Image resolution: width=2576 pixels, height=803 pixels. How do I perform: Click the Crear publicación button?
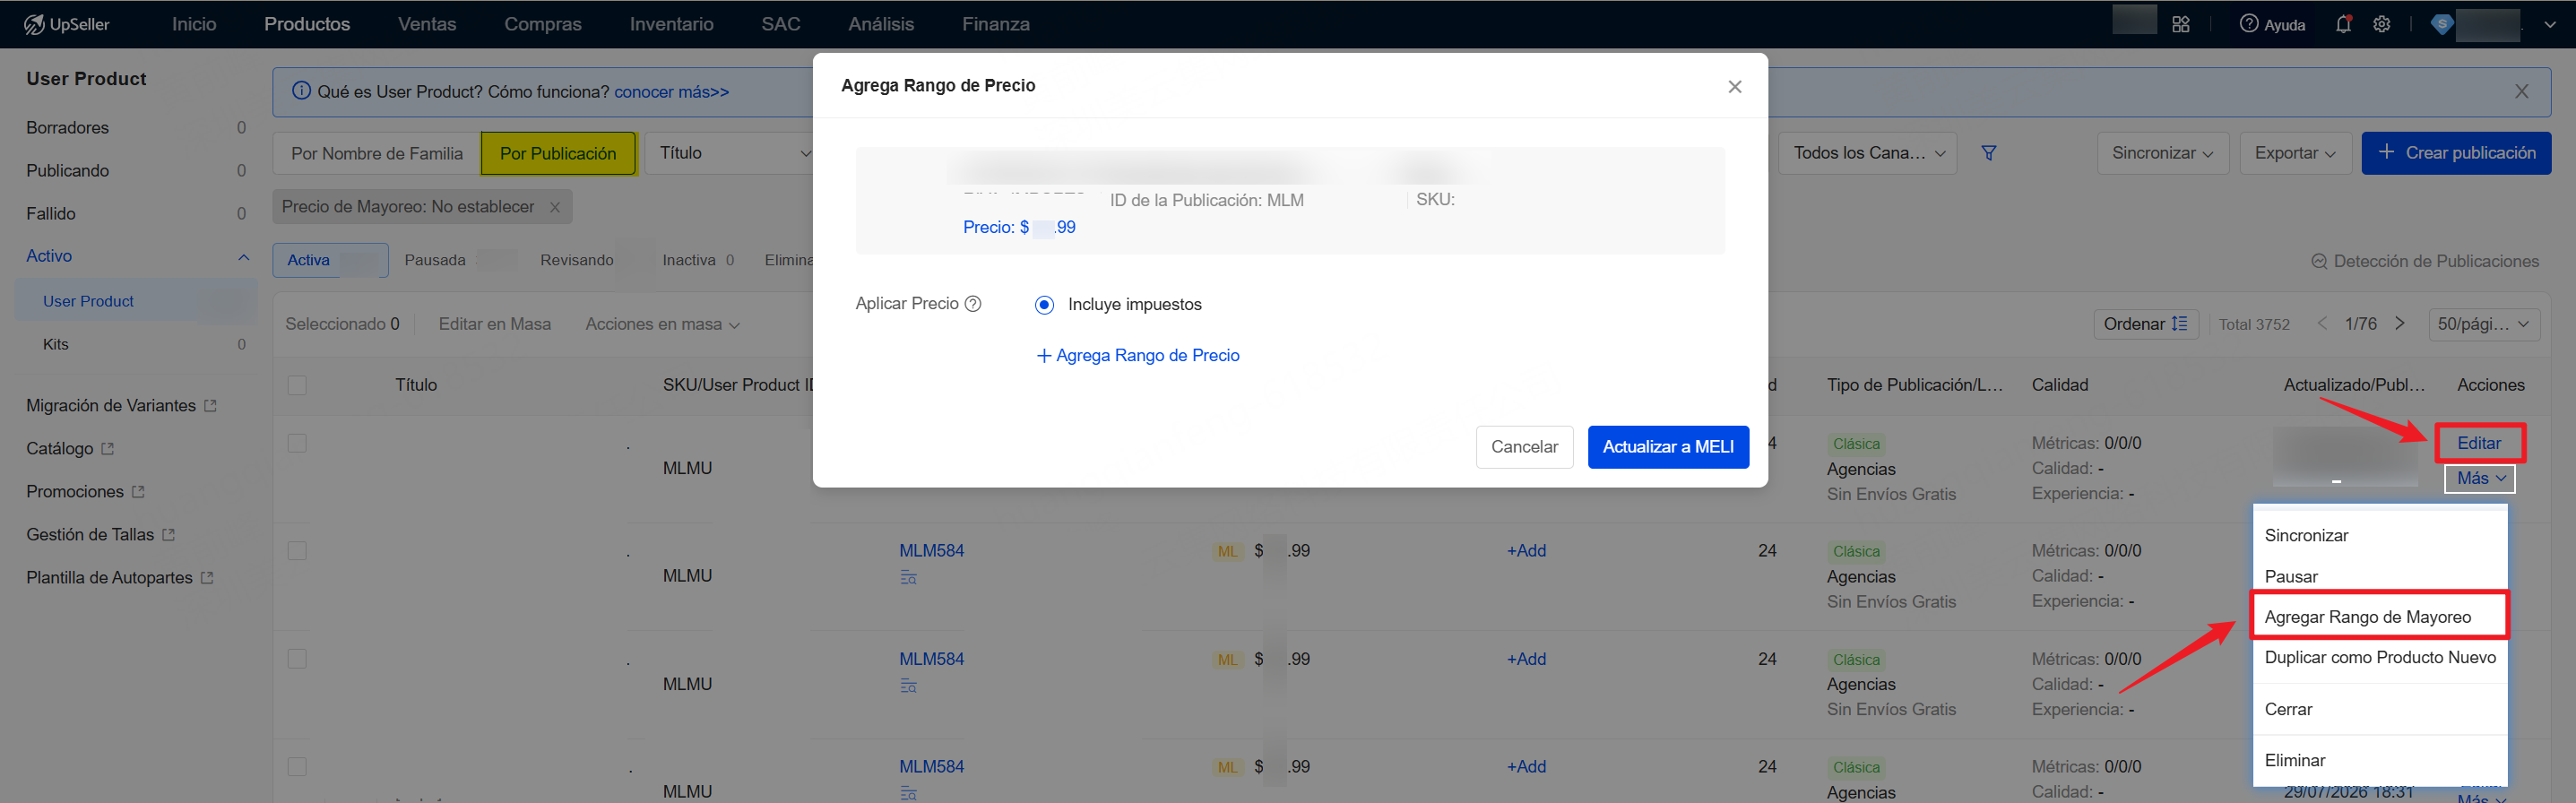[x=2456, y=153]
